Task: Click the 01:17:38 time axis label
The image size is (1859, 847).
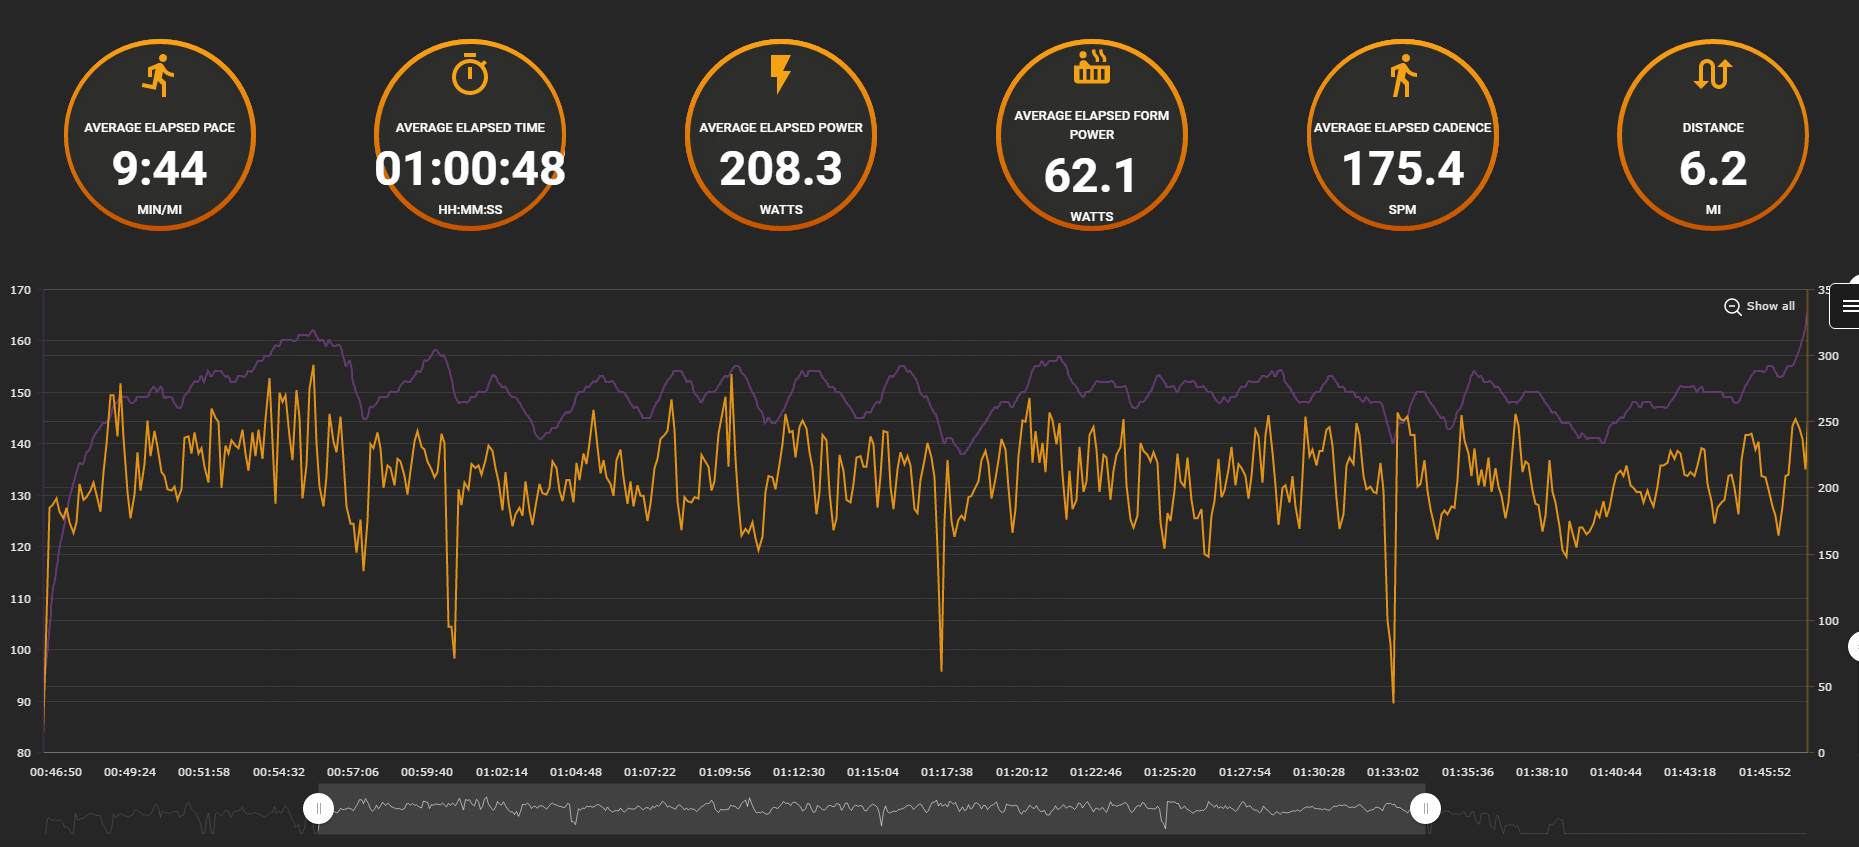Action: (x=947, y=772)
